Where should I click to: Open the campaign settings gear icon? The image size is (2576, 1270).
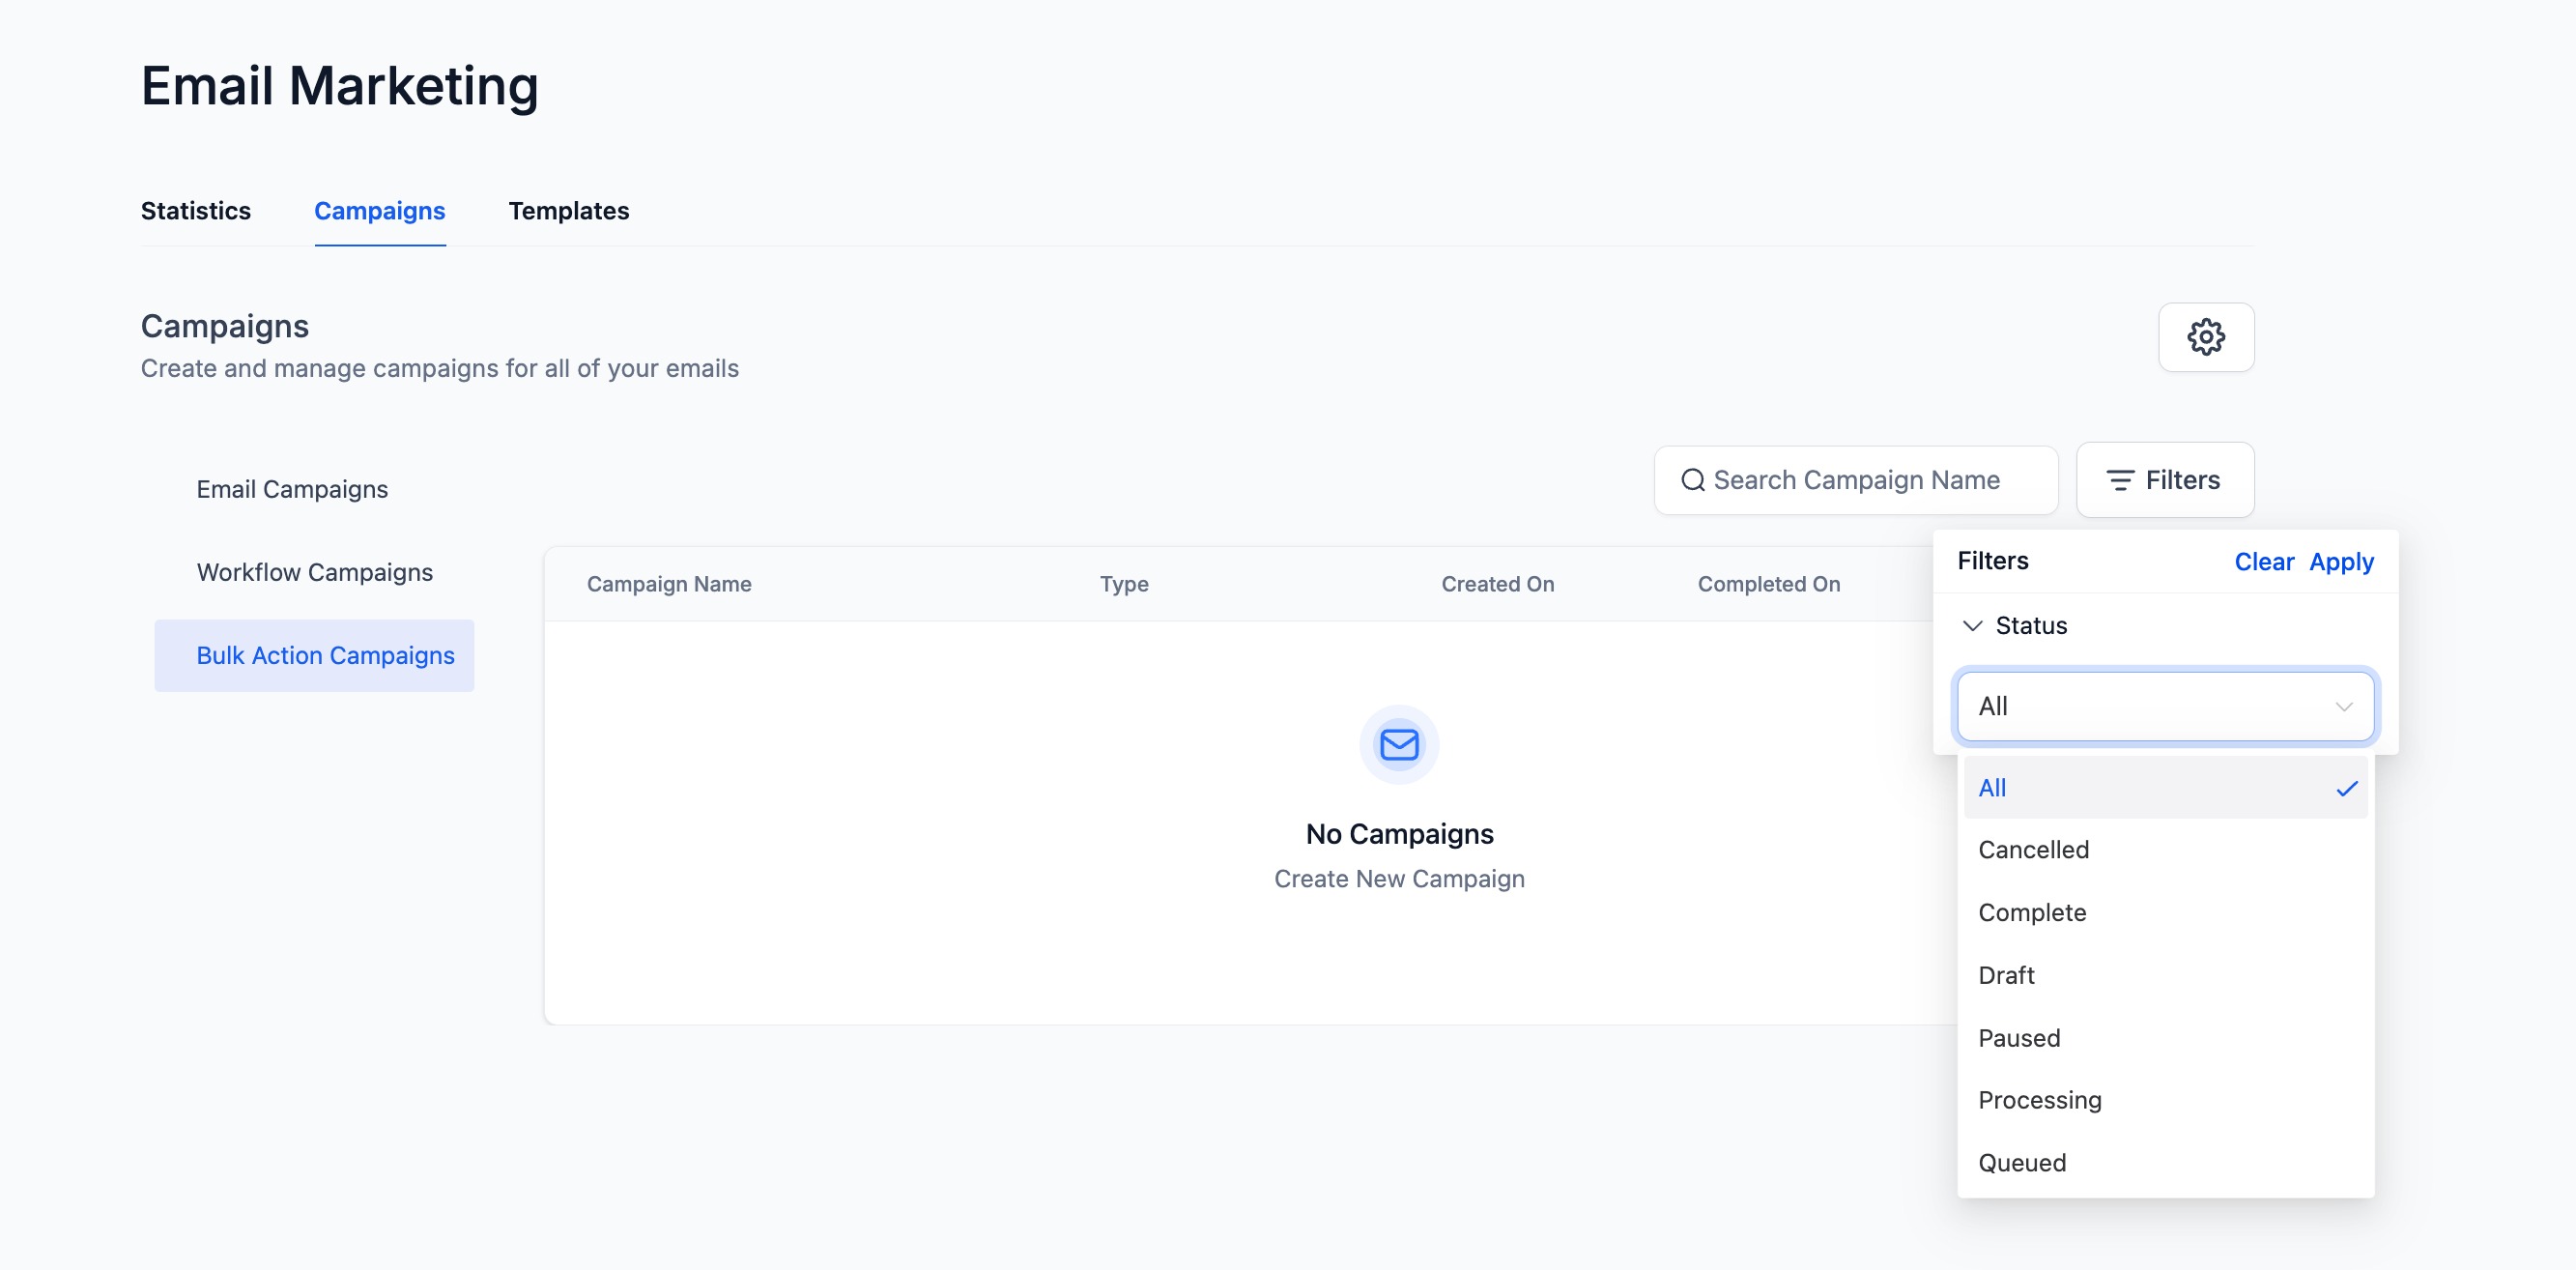(x=2205, y=337)
